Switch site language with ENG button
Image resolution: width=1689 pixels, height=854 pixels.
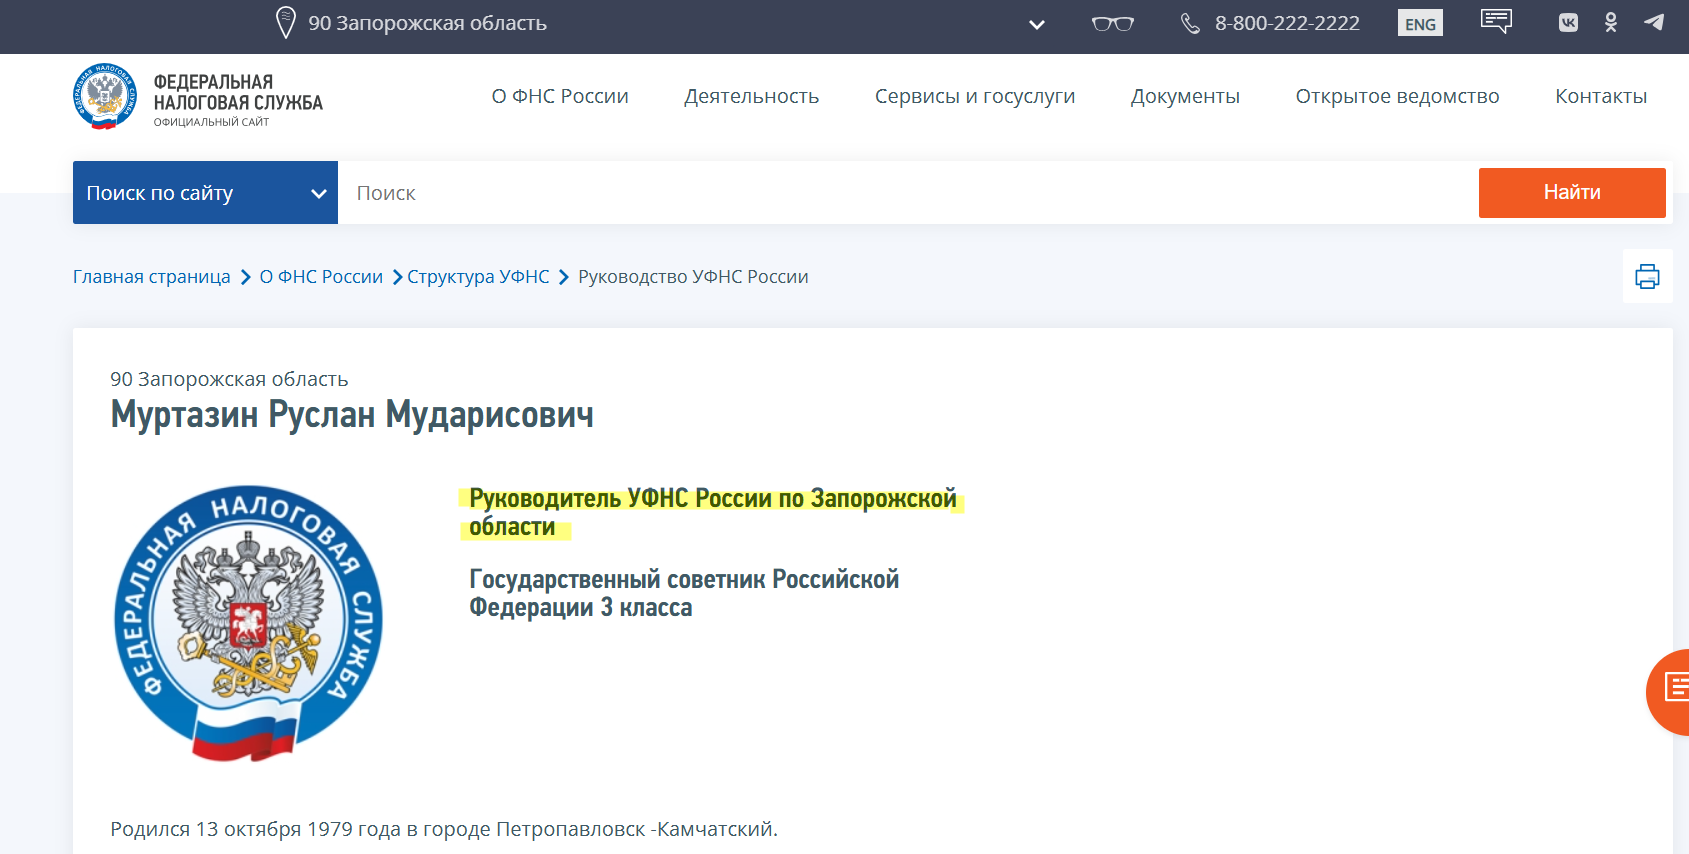pos(1420,24)
